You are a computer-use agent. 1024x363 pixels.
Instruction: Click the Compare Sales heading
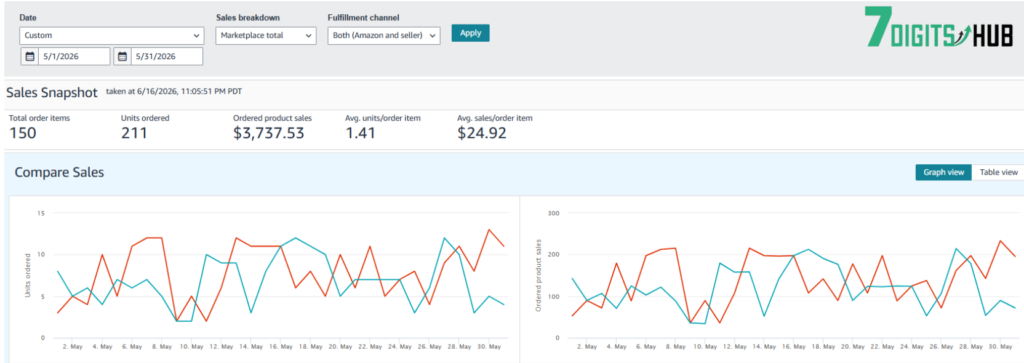pos(59,172)
